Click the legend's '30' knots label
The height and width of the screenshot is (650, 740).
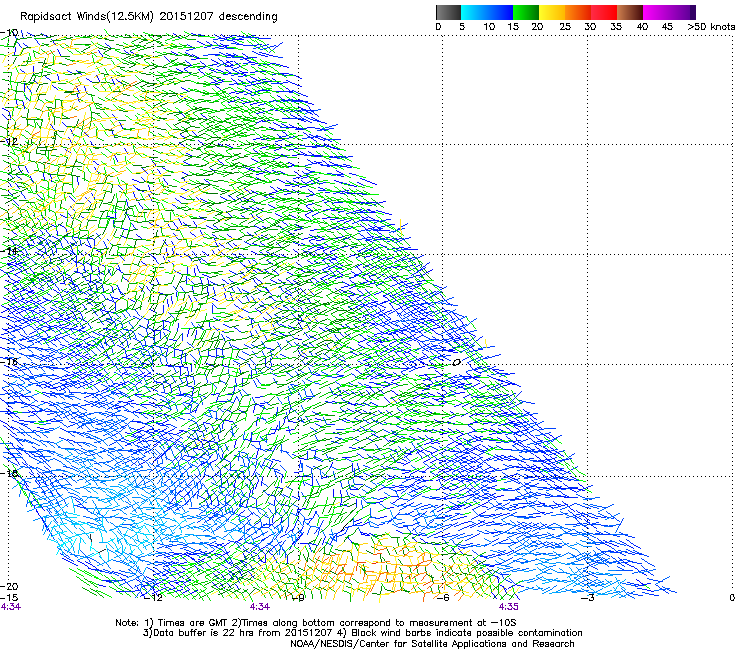tap(590, 27)
